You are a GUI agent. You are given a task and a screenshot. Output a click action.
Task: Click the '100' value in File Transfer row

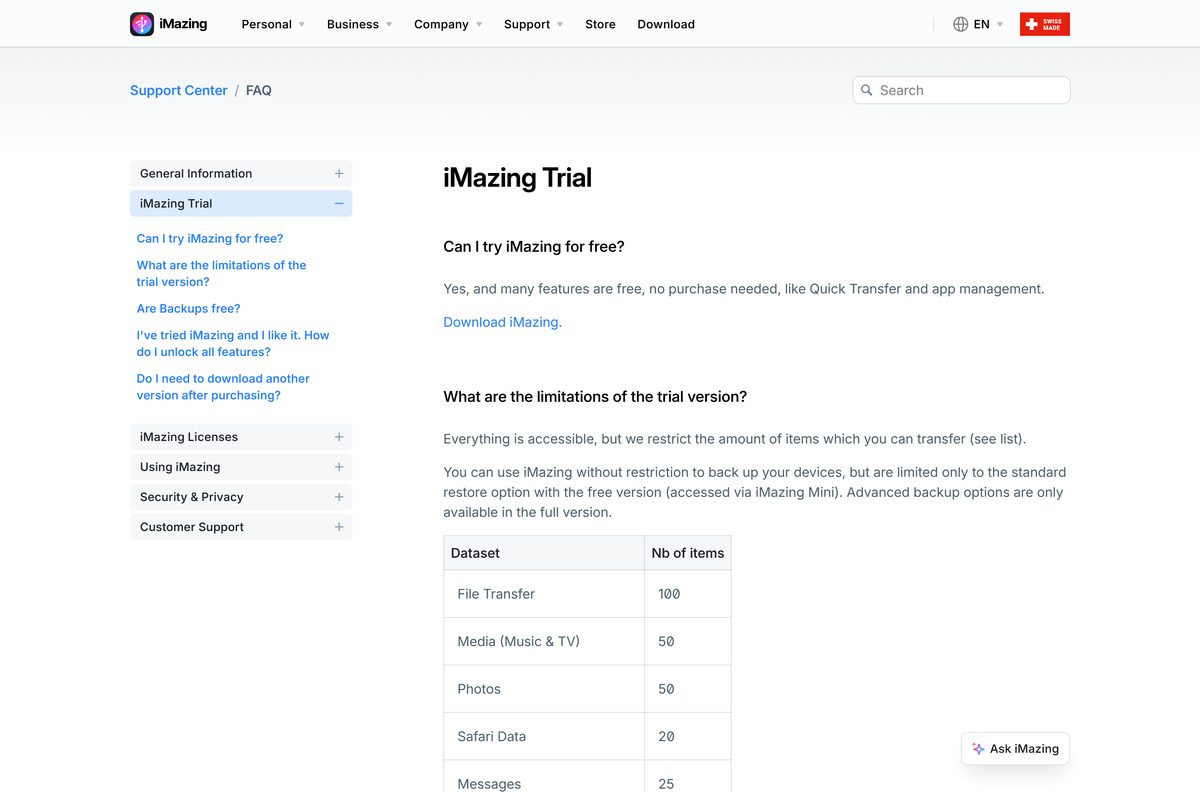coord(669,594)
